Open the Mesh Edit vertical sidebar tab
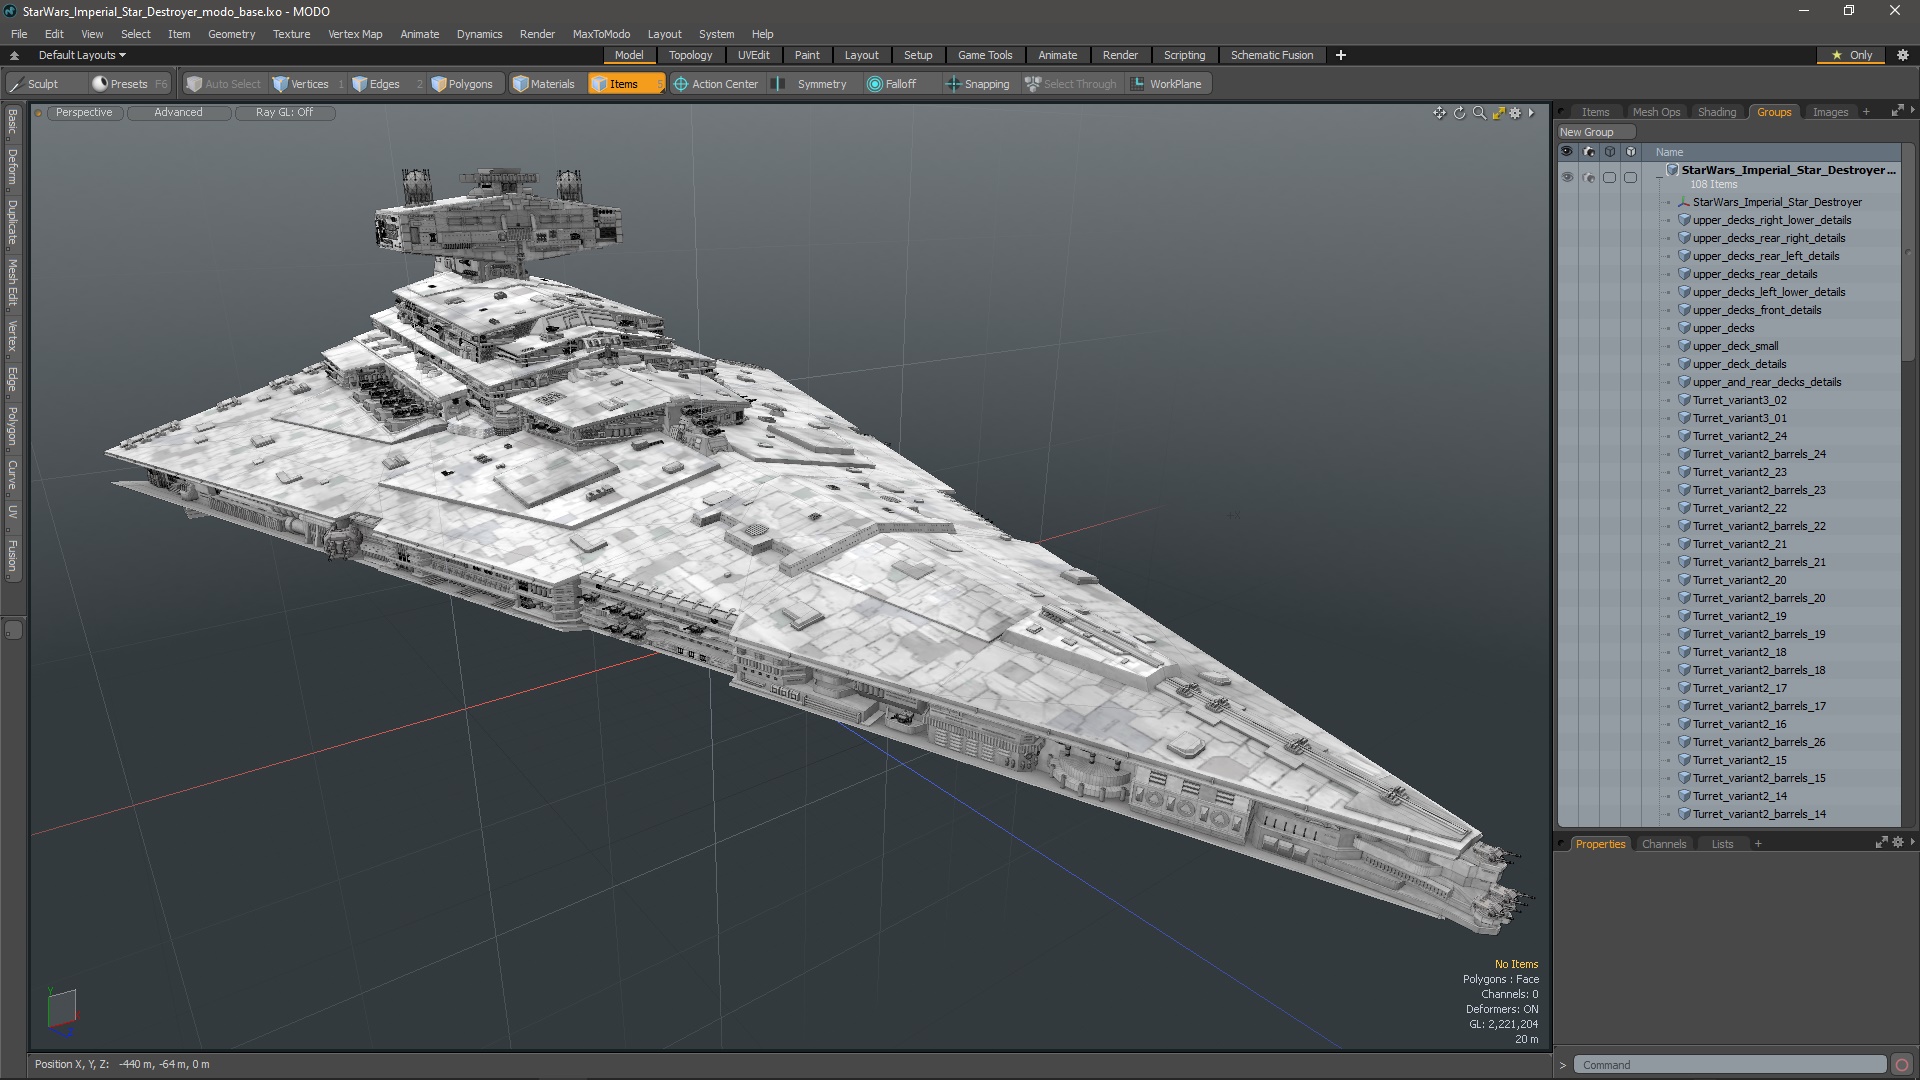Image resolution: width=1920 pixels, height=1080 pixels. click(x=12, y=283)
